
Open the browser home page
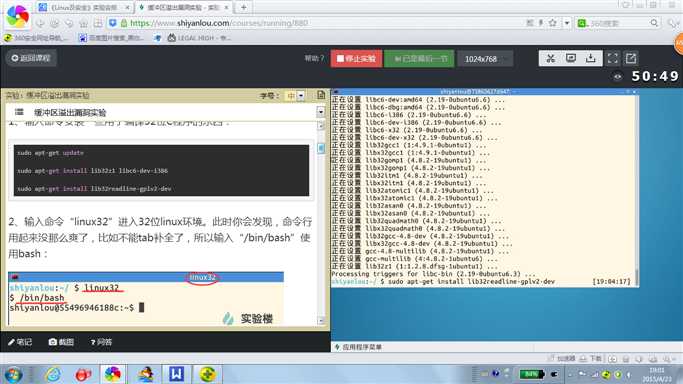coord(83,23)
